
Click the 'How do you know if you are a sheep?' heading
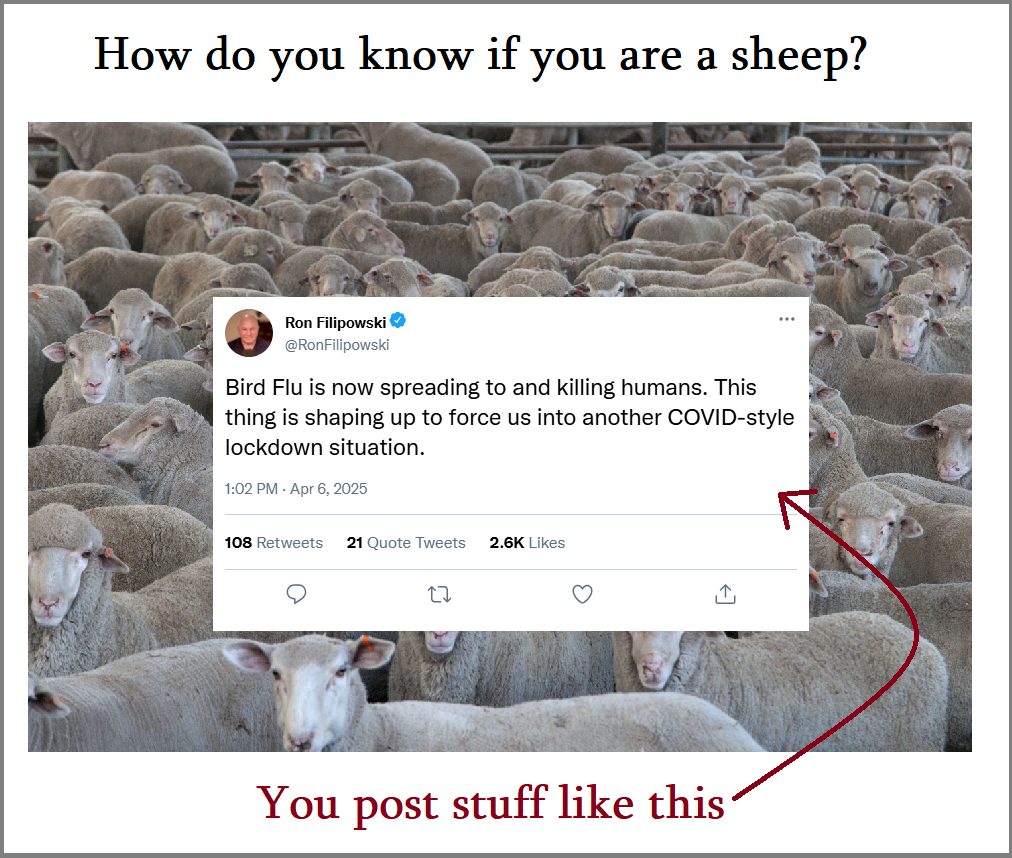click(x=481, y=57)
